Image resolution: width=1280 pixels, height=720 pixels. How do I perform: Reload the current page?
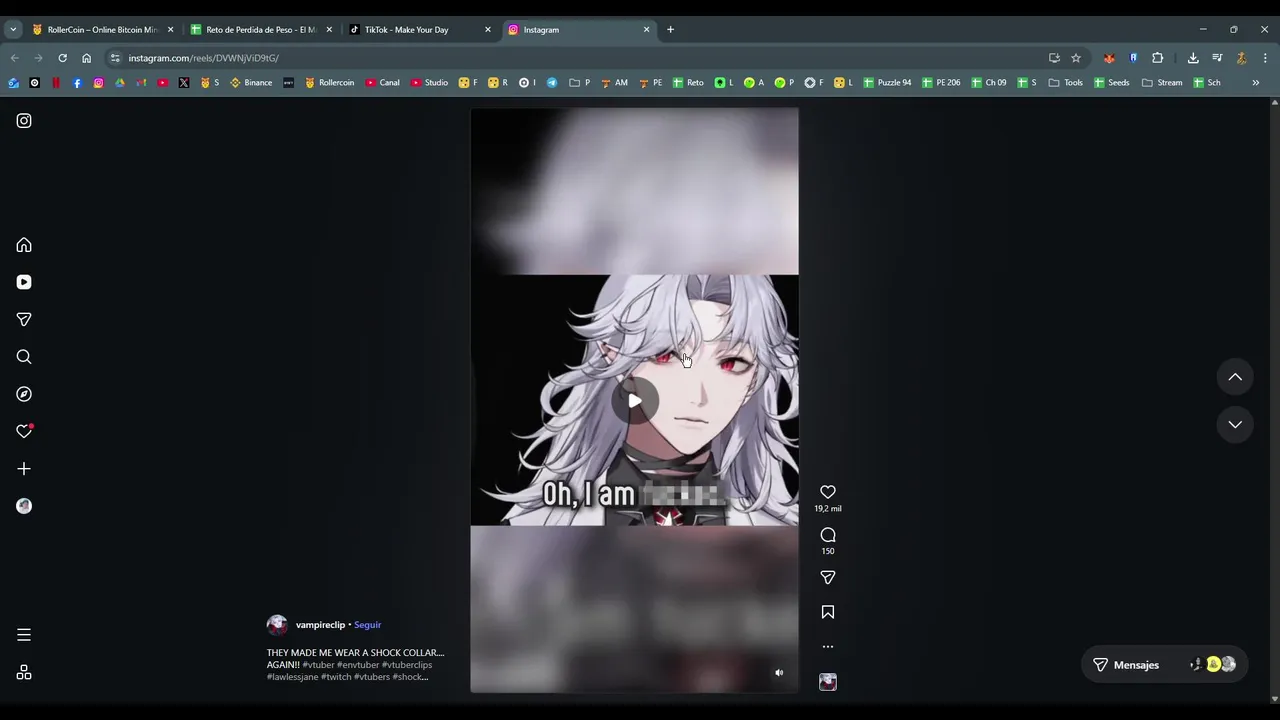click(x=62, y=58)
